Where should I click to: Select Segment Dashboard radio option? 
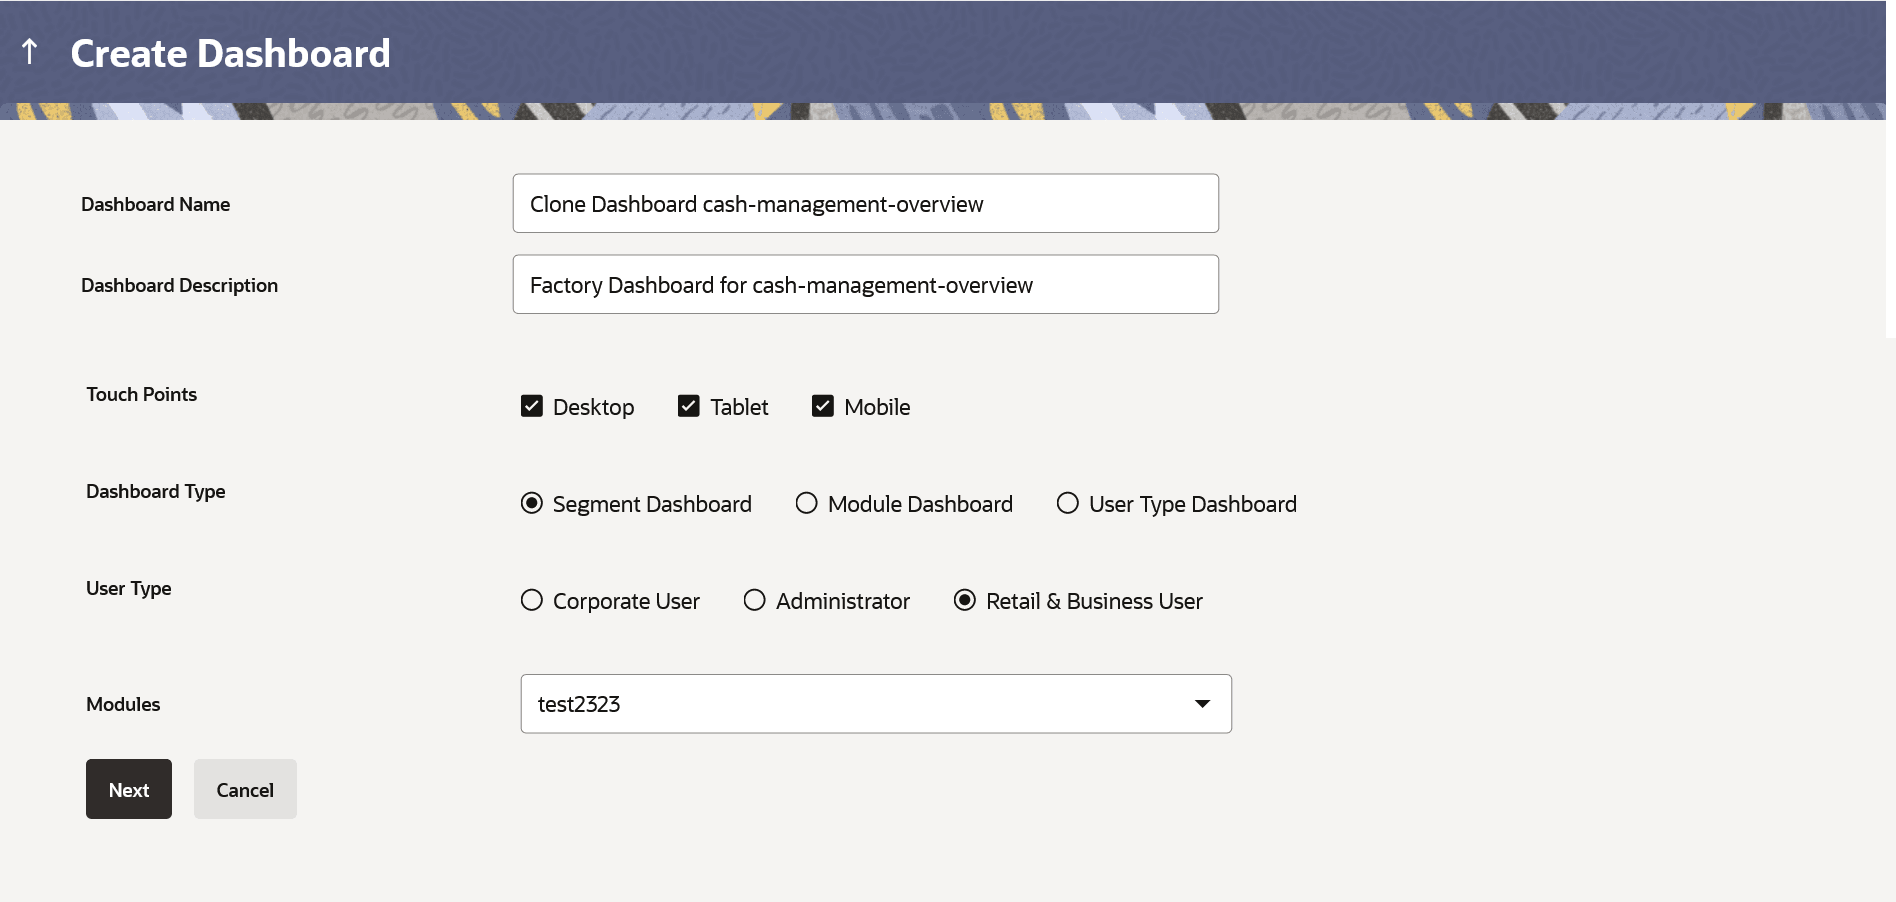pos(532,503)
